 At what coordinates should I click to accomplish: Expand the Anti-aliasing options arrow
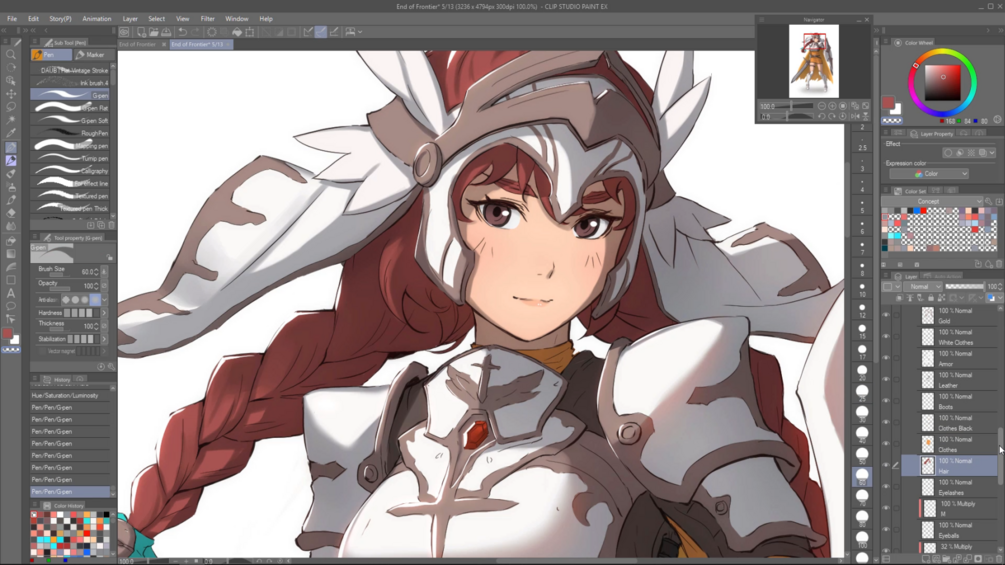coord(104,300)
